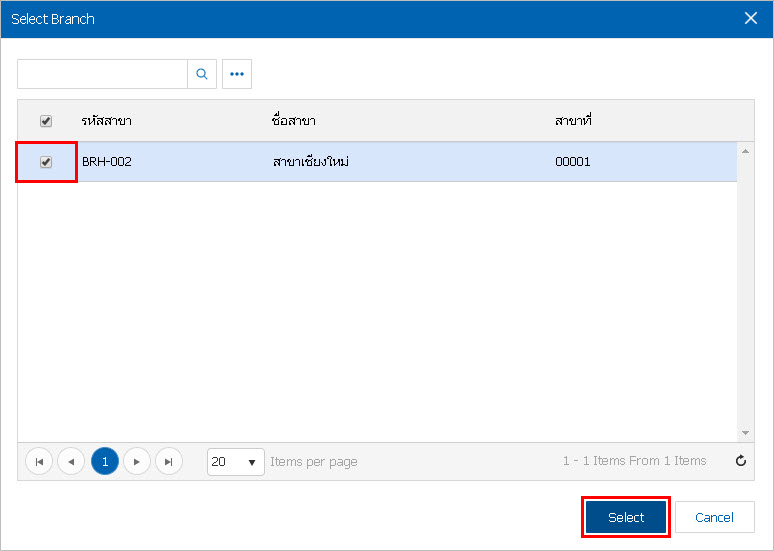
Task: Open the items per page dropdown
Action: (x=235, y=462)
